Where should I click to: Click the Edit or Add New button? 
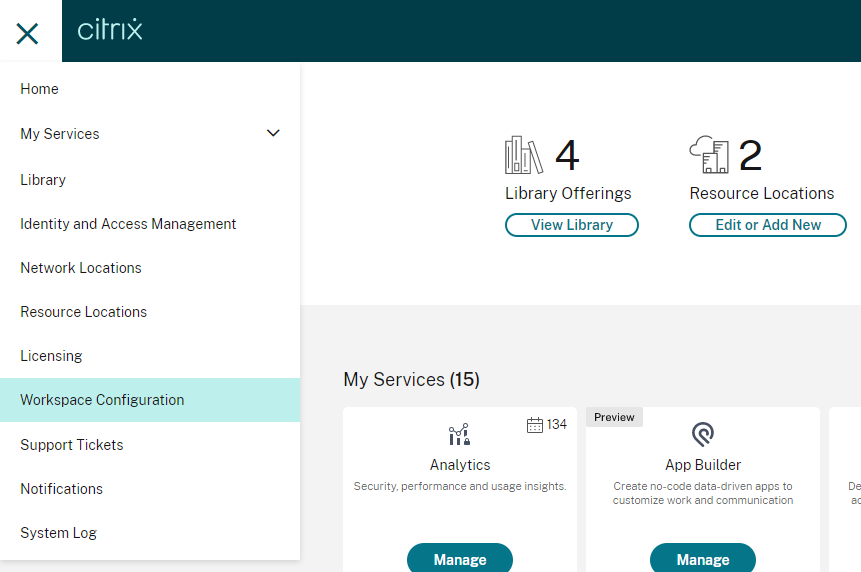[768, 225]
